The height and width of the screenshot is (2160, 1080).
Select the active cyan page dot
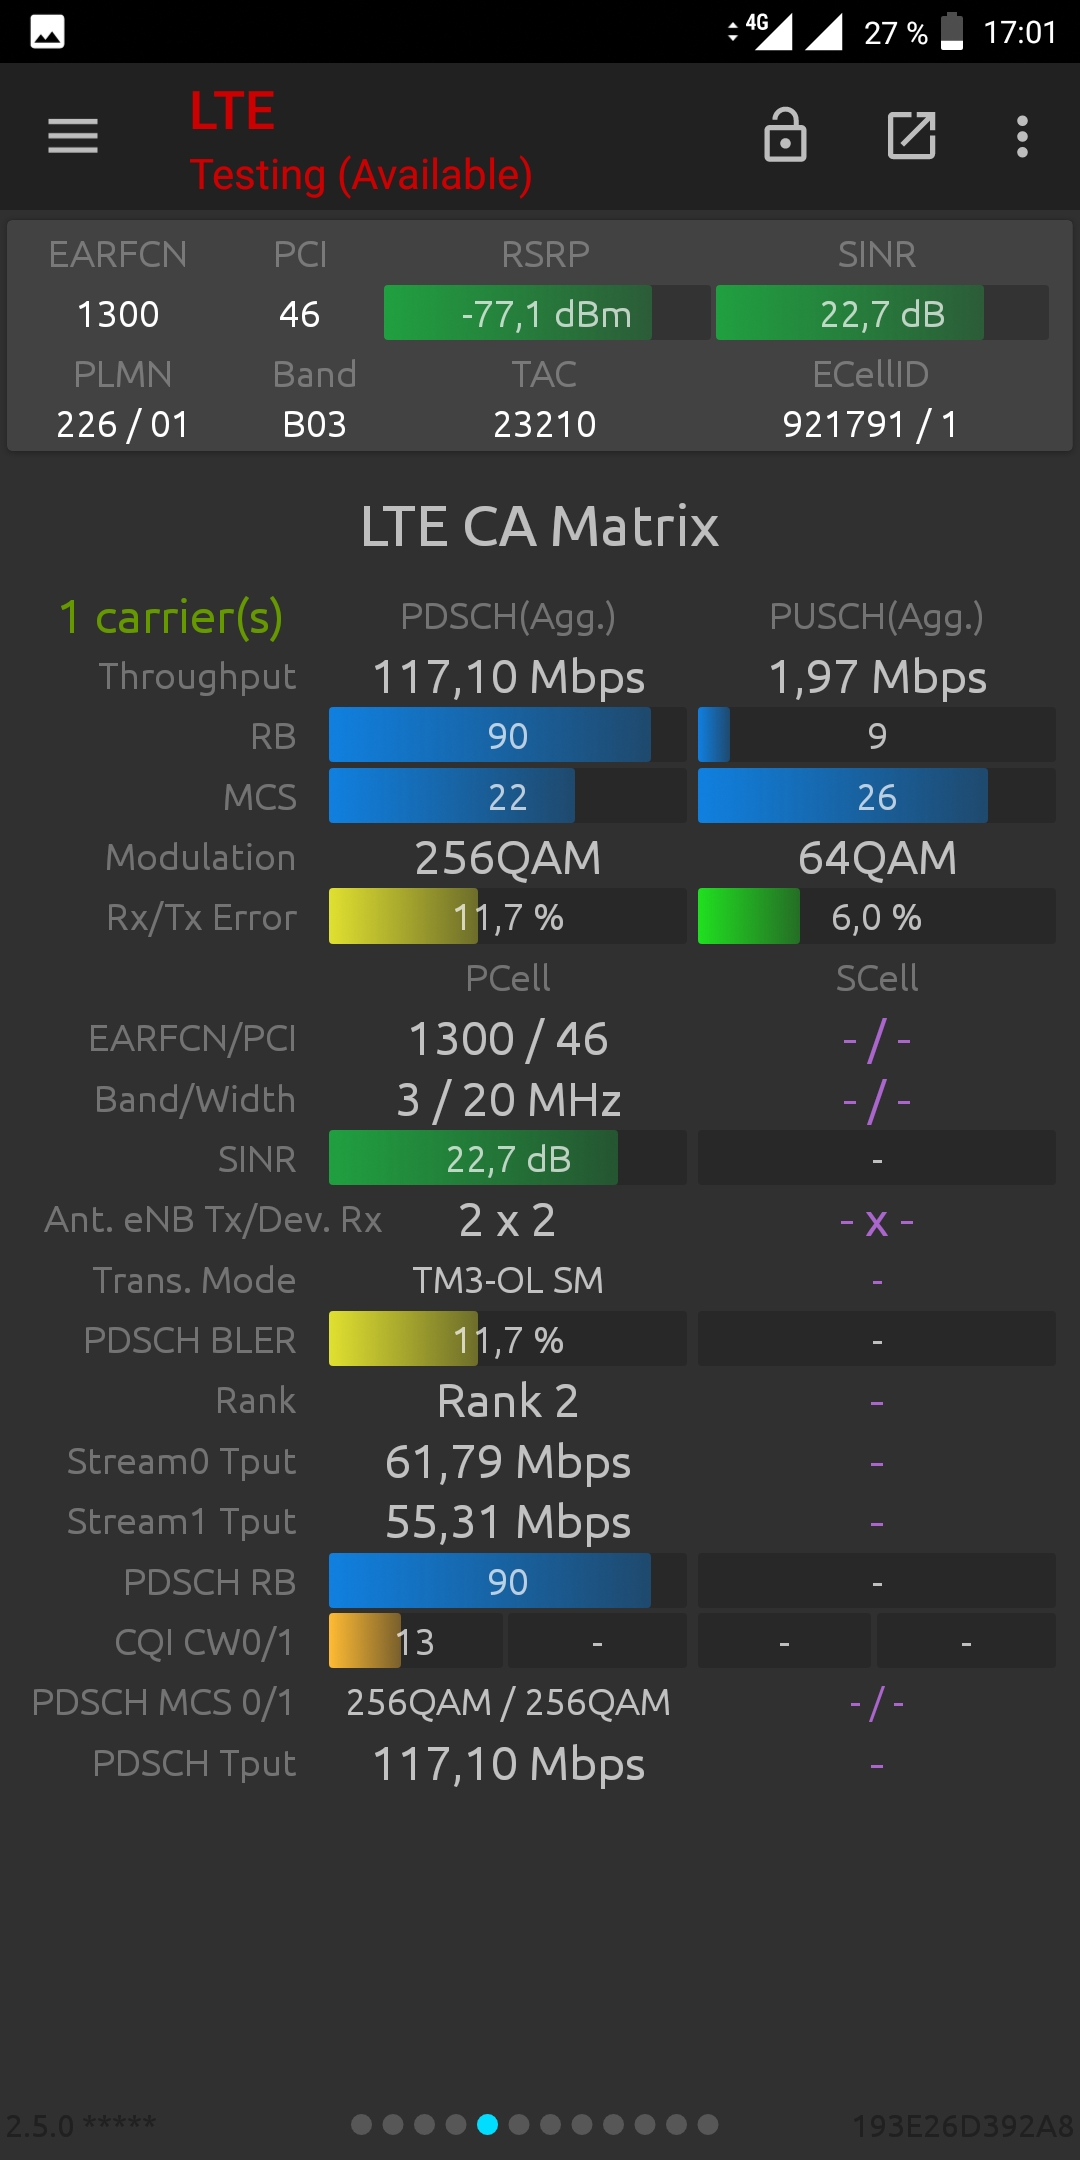(488, 2124)
